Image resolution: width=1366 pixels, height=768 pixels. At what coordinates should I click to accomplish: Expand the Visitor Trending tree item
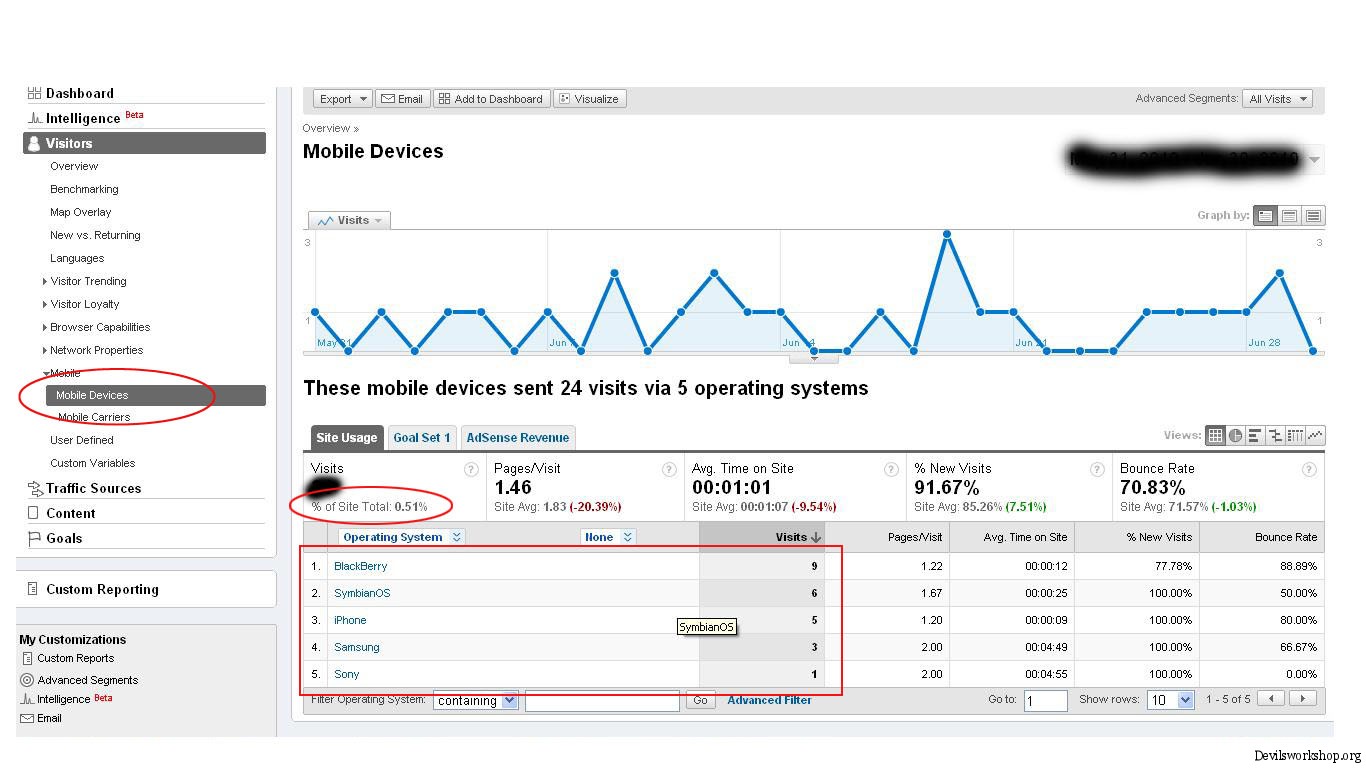click(45, 282)
